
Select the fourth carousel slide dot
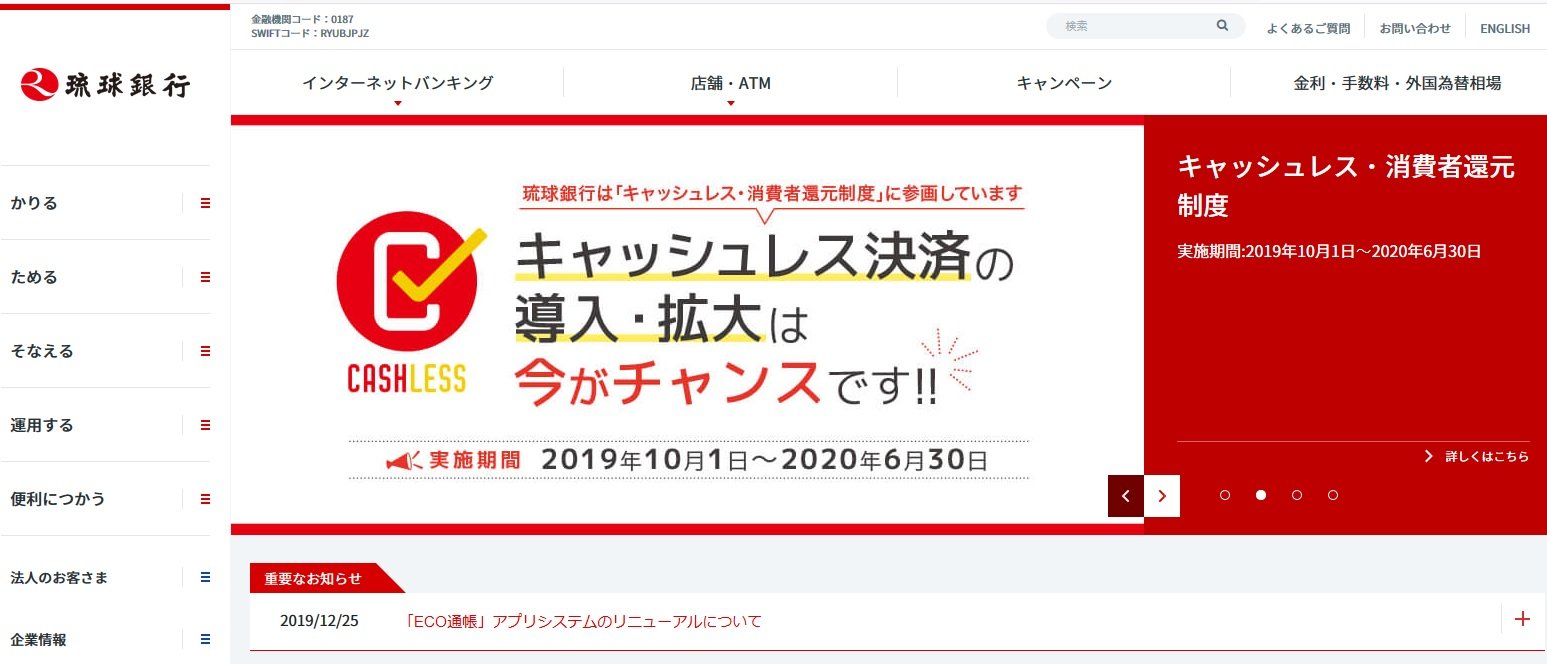[1333, 495]
